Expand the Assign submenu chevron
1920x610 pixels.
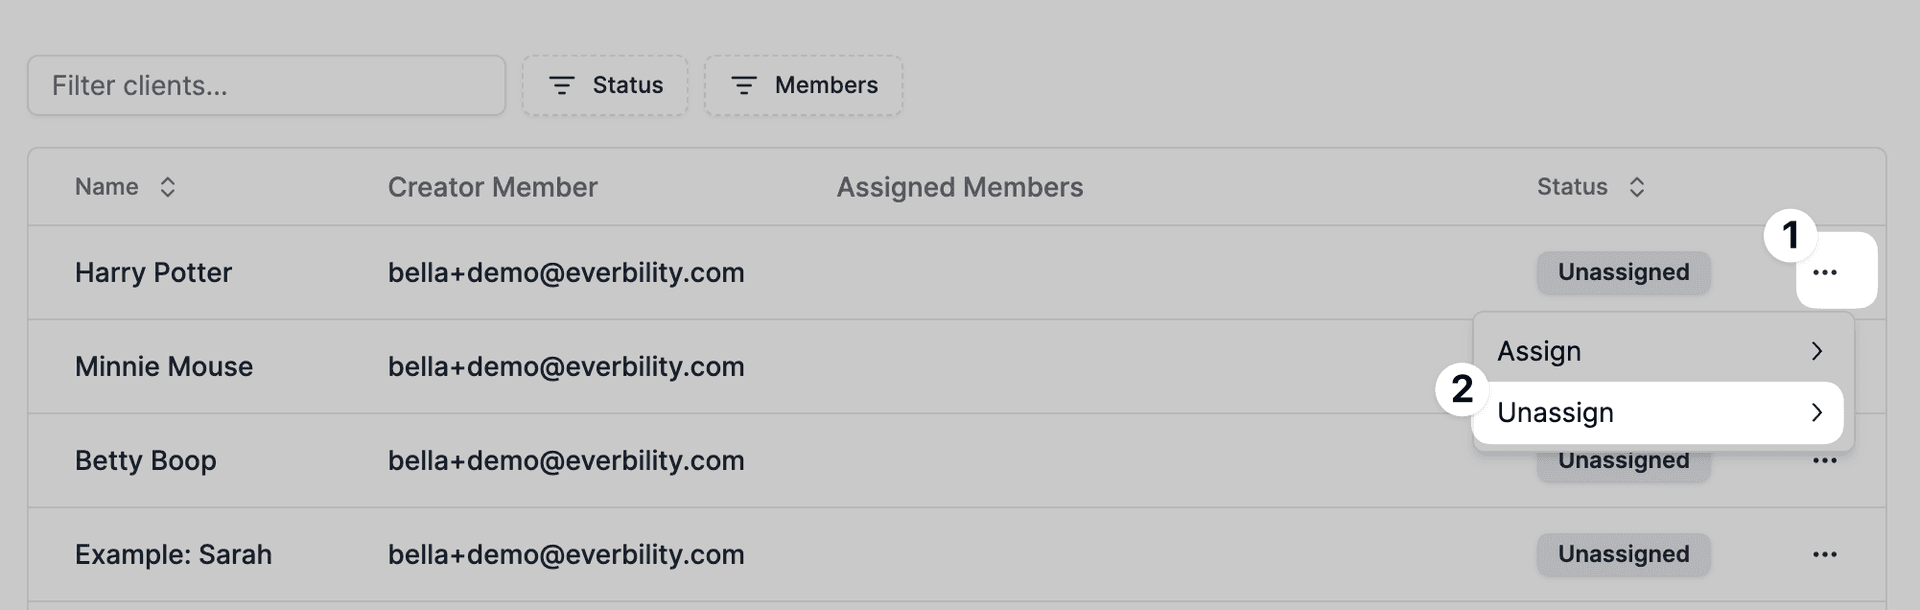pyautogui.click(x=1818, y=351)
